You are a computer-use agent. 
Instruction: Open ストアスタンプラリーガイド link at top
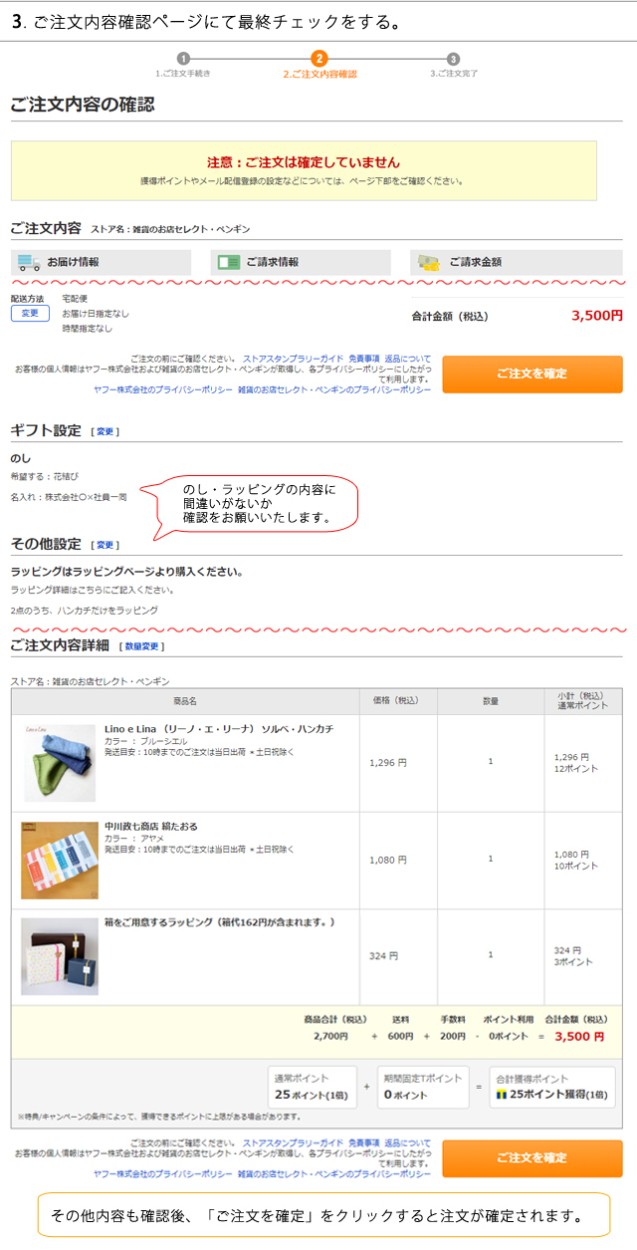pyautogui.click(x=293, y=358)
